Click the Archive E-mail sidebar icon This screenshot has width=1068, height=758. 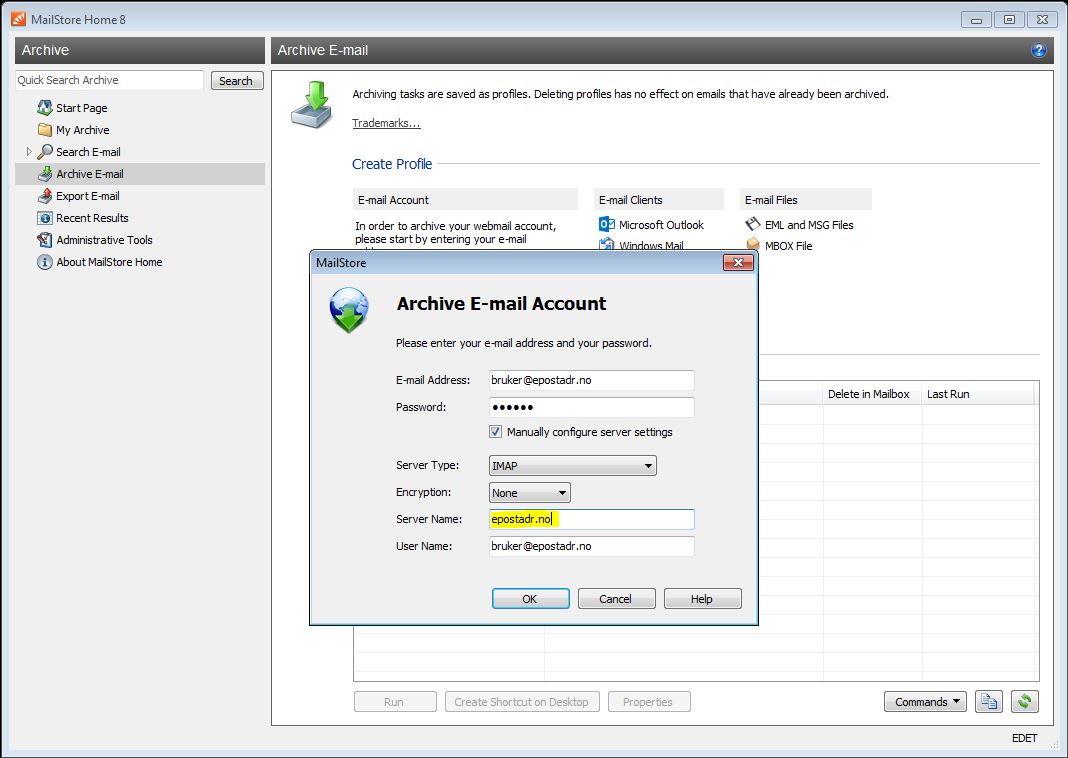(x=45, y=174)
